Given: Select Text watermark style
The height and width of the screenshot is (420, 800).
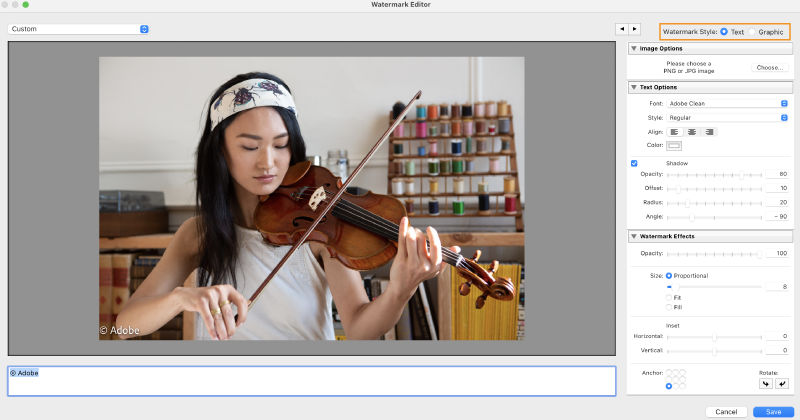Looking at the screenshot, I should (x=724, y=32).
